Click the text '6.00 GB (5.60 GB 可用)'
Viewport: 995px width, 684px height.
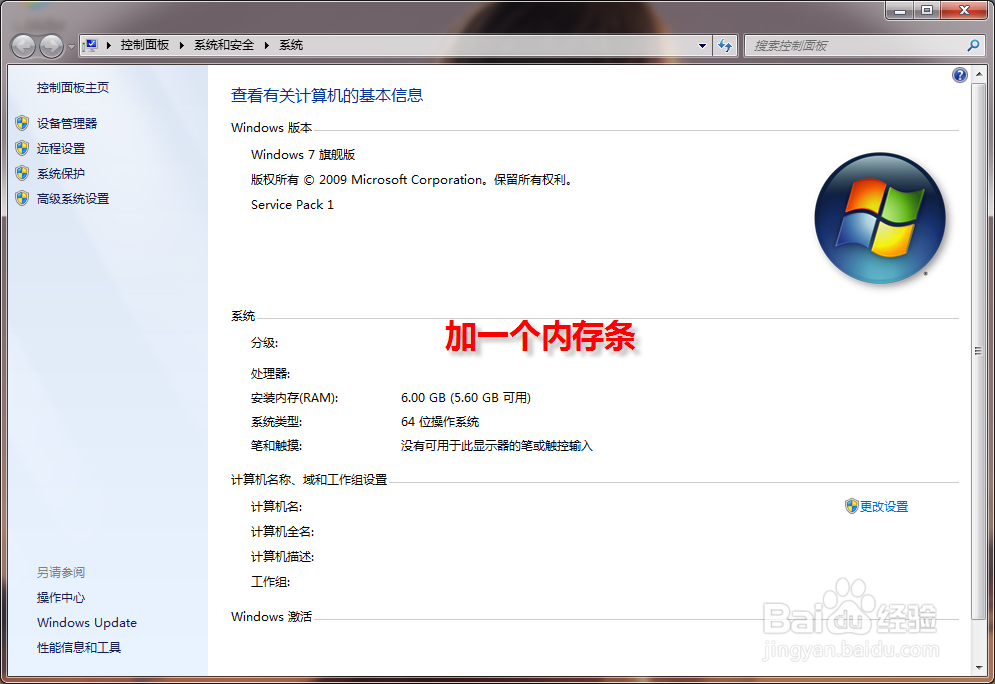[466, 398]
